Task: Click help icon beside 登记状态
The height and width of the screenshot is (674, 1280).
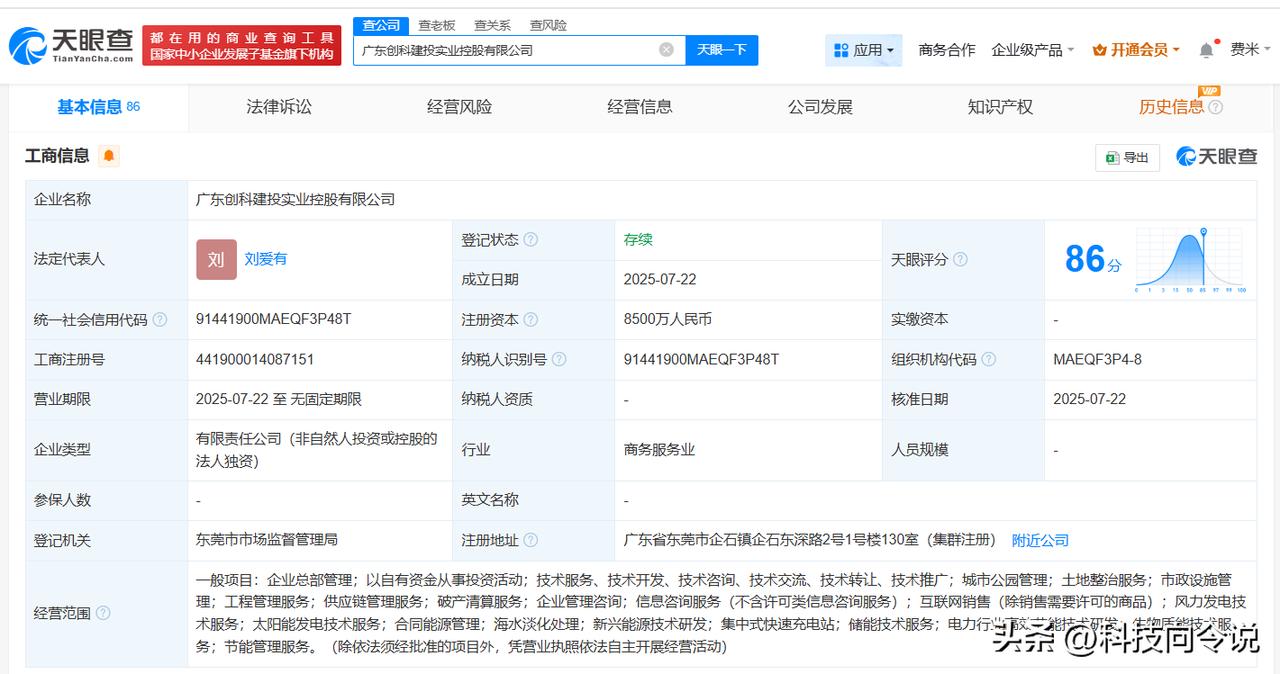Action: click(x=531, y=240)
